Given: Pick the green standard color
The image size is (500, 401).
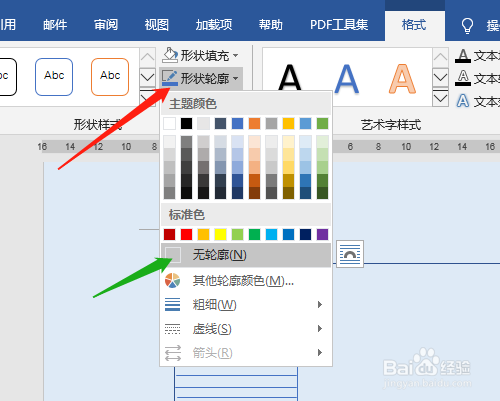Looking at the screenshot, I should [254, 234].
